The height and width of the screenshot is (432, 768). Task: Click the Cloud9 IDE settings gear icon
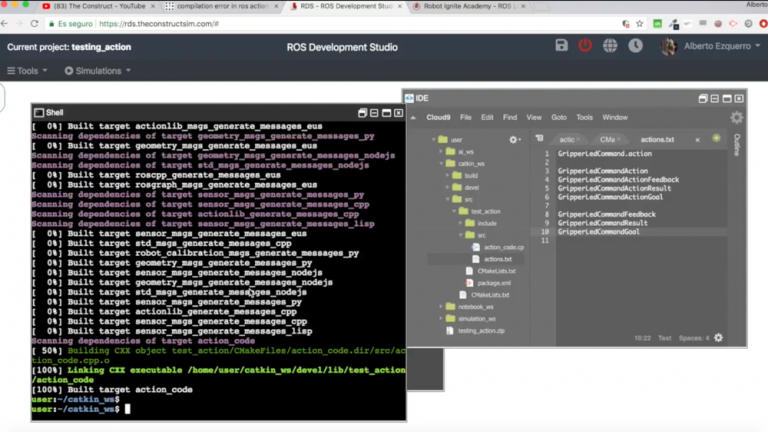point(736,118)
